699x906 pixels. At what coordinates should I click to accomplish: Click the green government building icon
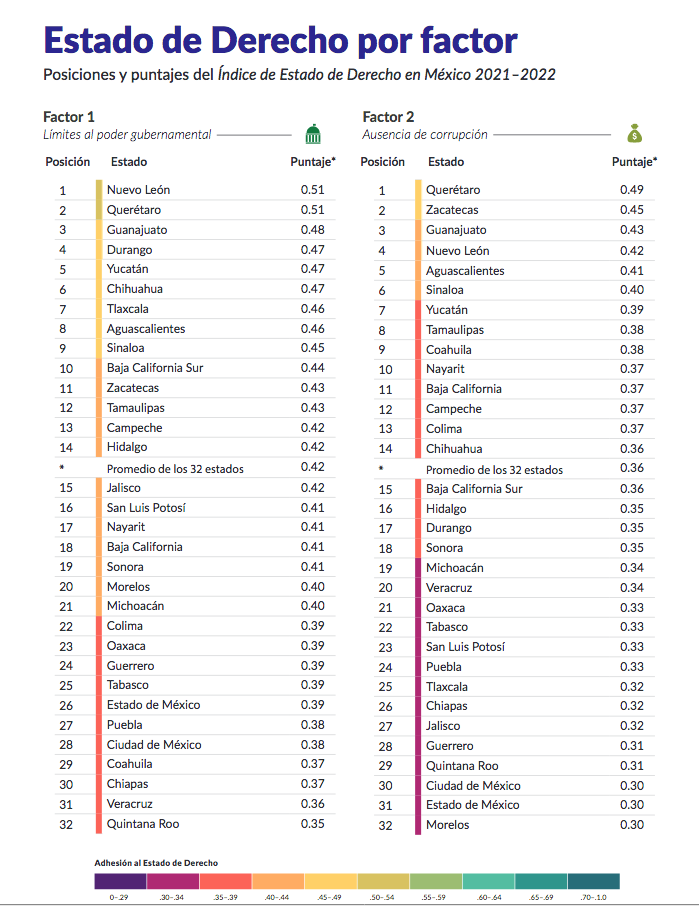click(x=313, y=134)
